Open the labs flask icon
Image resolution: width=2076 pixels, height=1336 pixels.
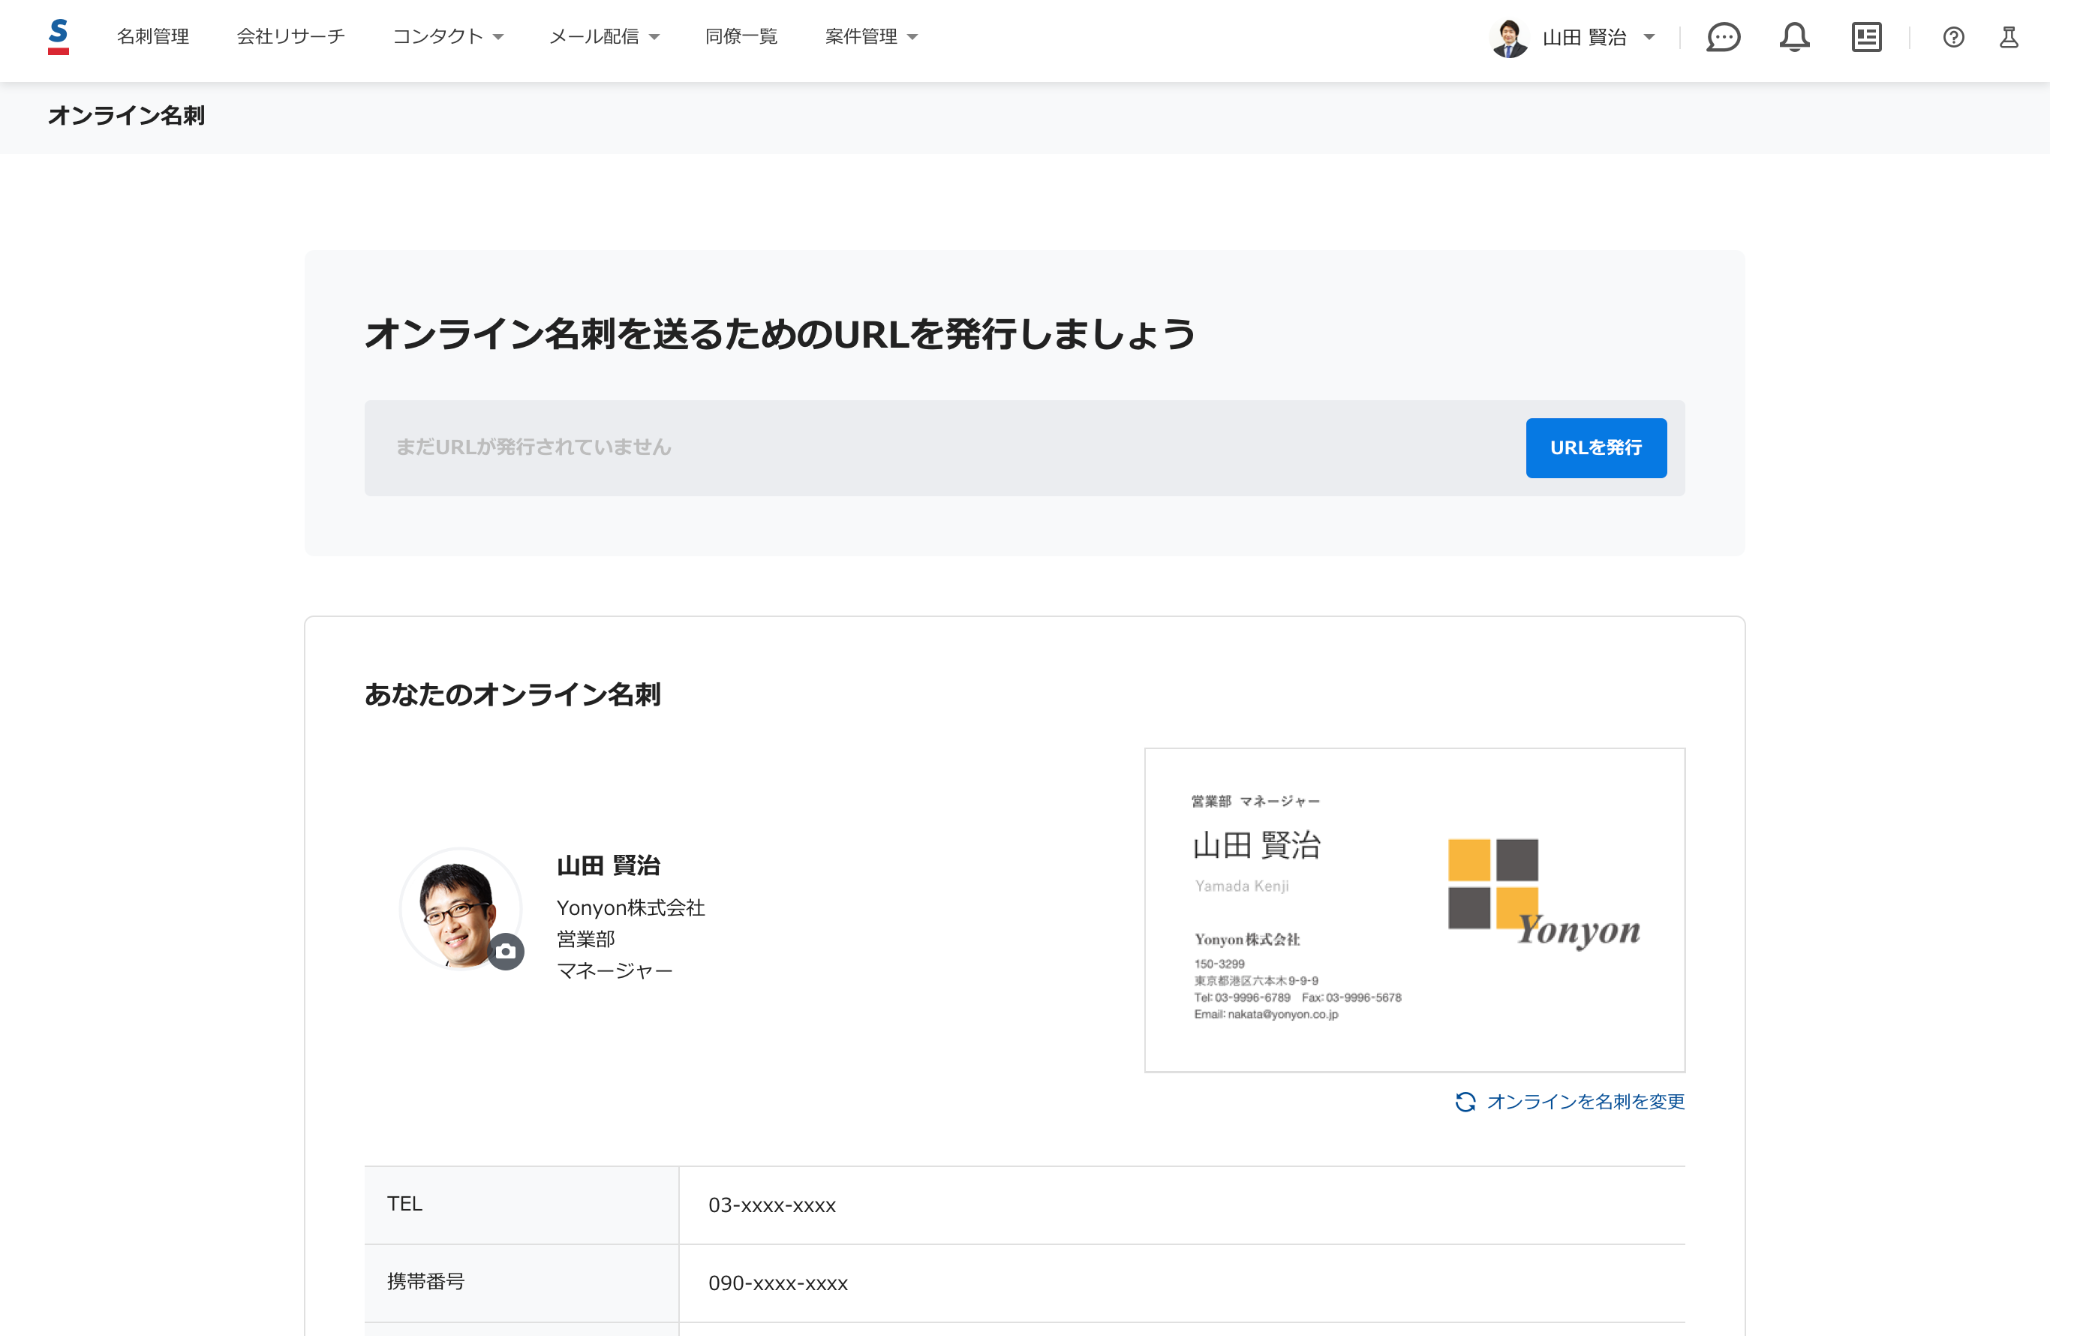2008,37
